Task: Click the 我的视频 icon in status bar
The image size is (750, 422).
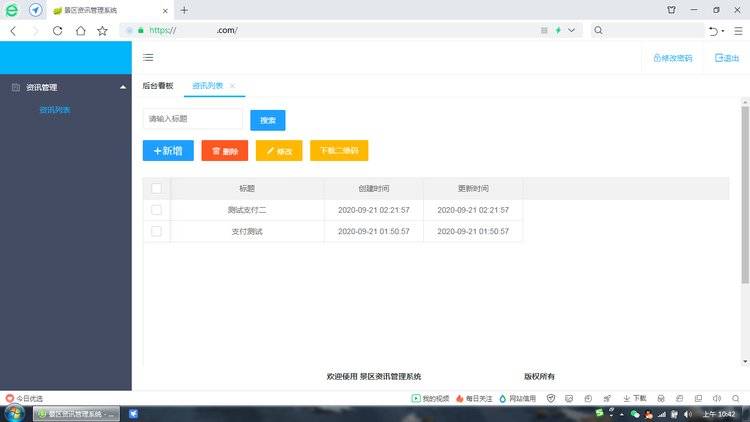Action: (430, 398)
